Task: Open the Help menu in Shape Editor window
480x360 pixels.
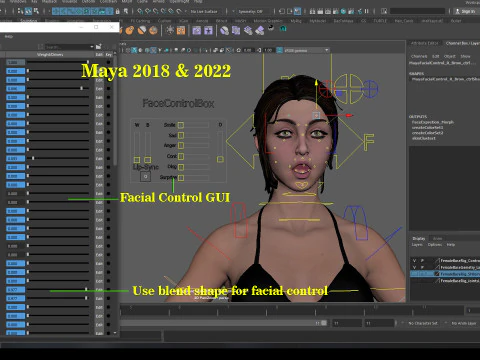Action: point(9,36)
